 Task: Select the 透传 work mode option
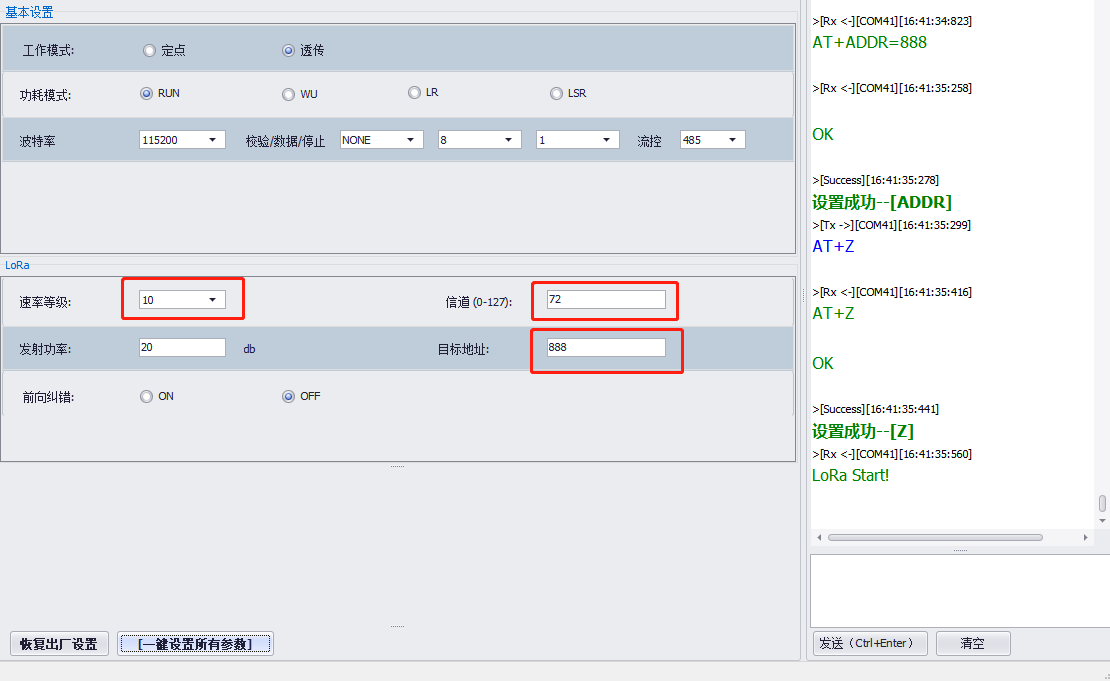[289, 50]
